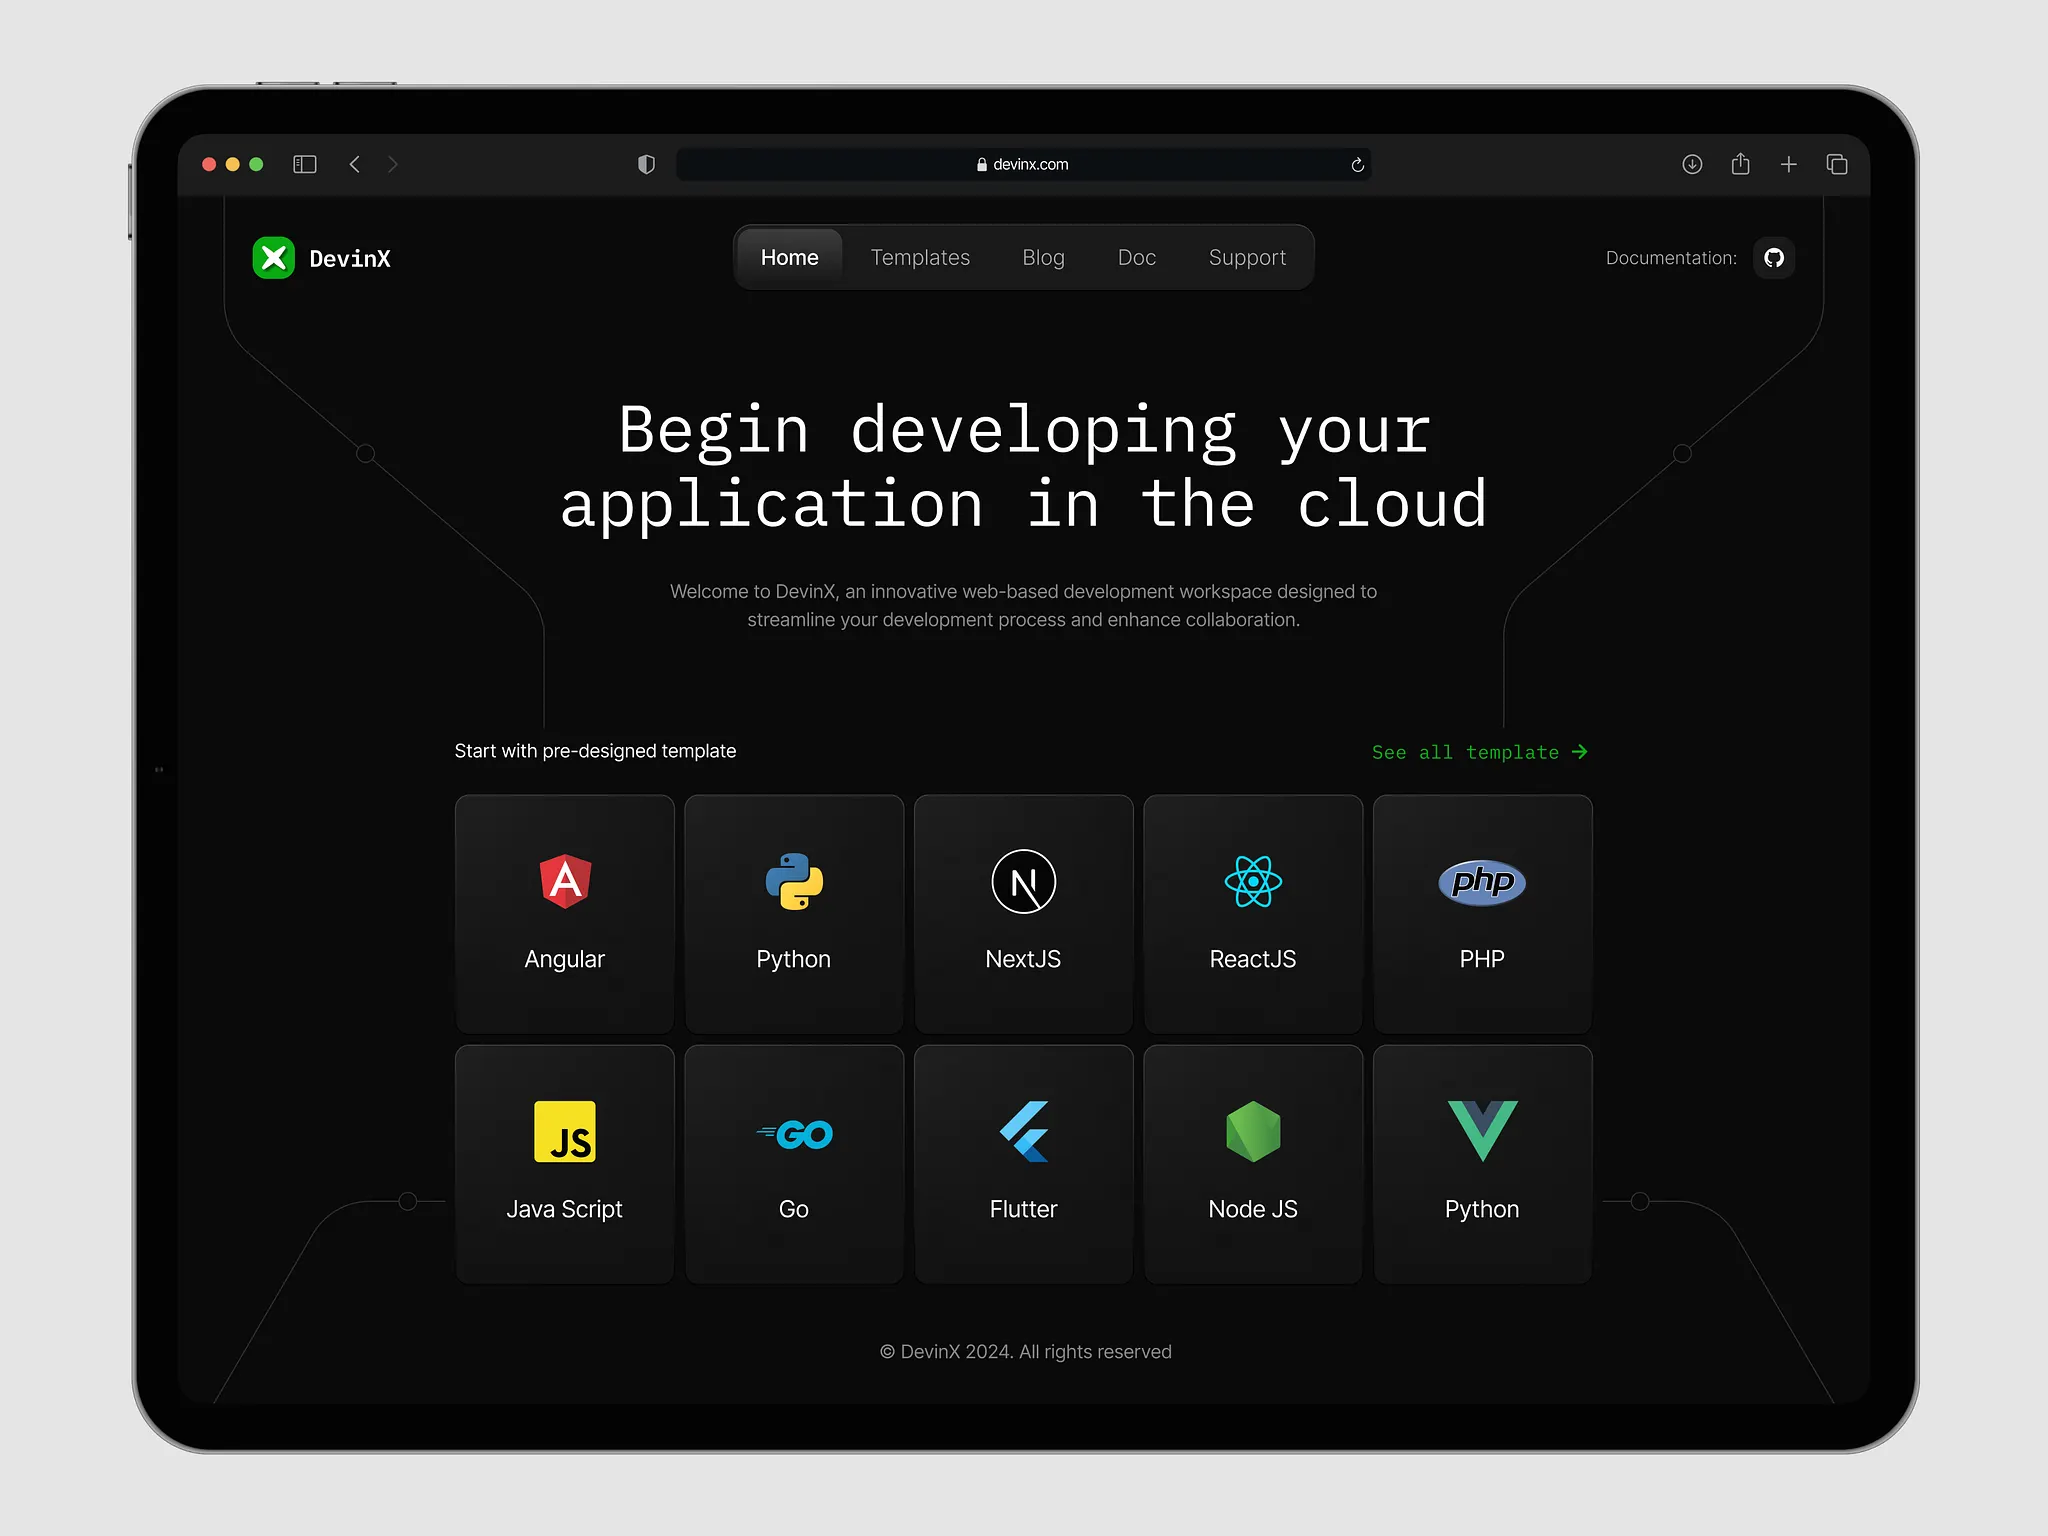Click the DevinX green X logo icon

273,258
